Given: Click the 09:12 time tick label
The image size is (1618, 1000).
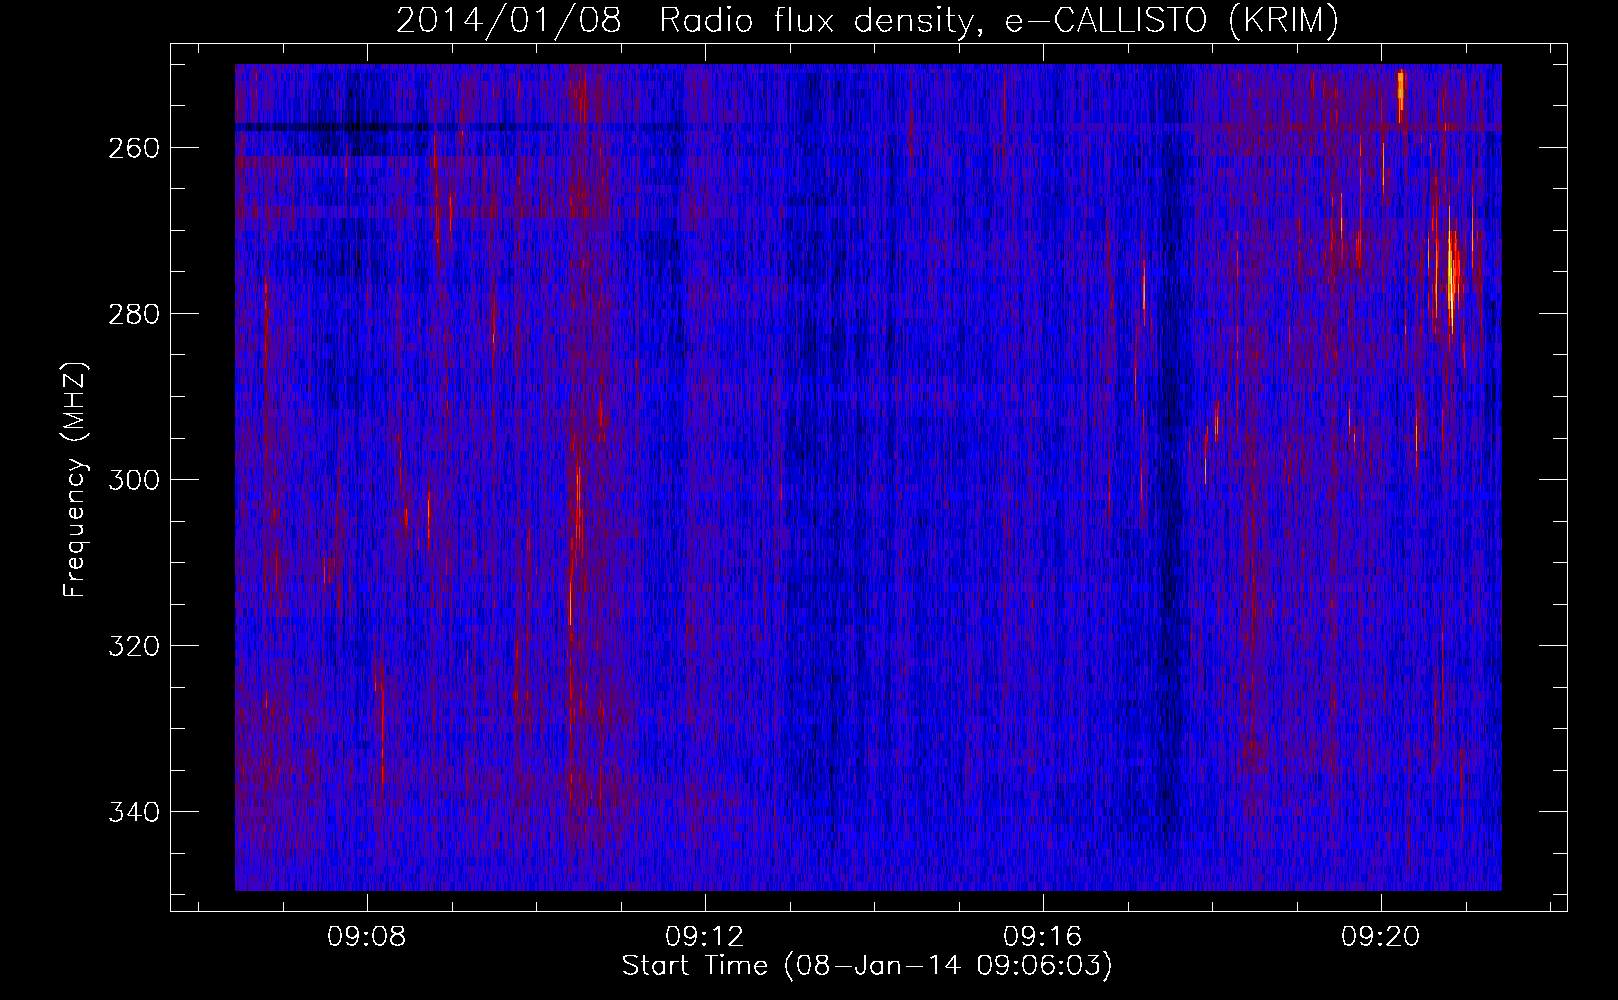Looking at the screenshot, I should (706, 937).
